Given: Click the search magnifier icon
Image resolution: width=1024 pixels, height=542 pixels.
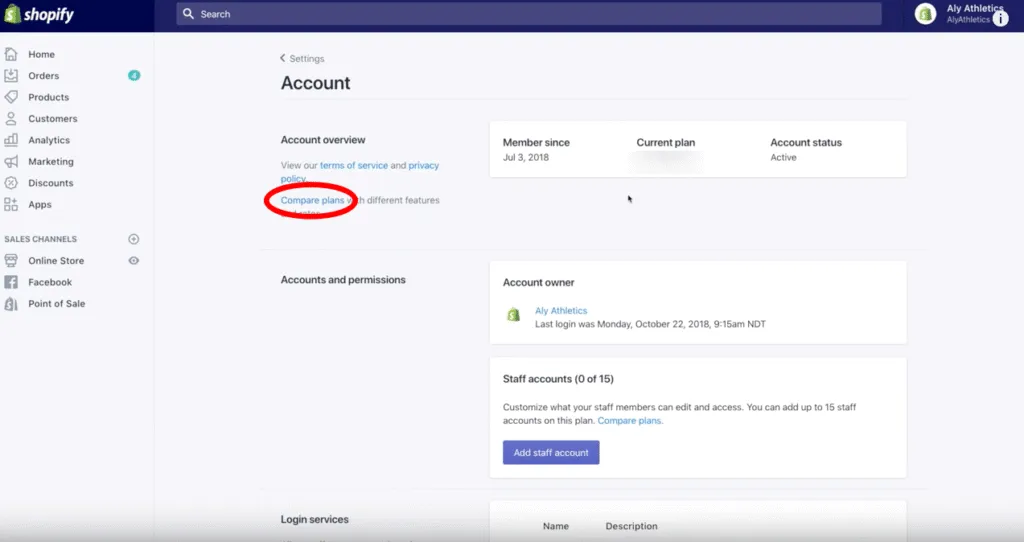Looking at the screenshot, I should (188, 14).
